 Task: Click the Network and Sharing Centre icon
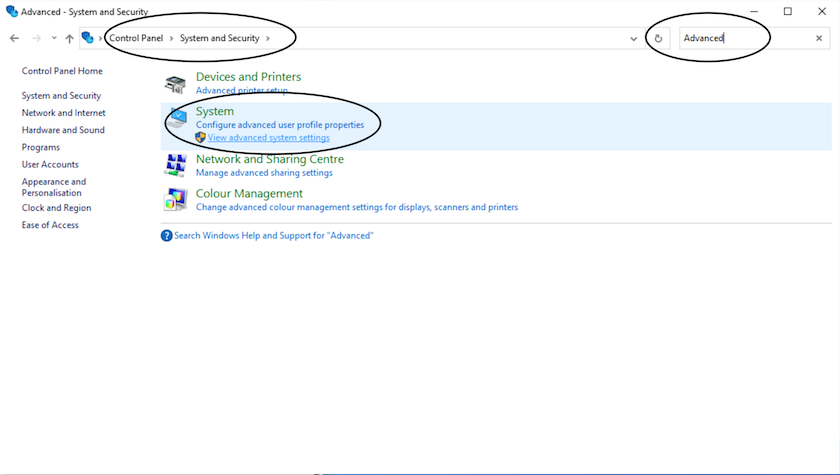(x=176, y=165)
